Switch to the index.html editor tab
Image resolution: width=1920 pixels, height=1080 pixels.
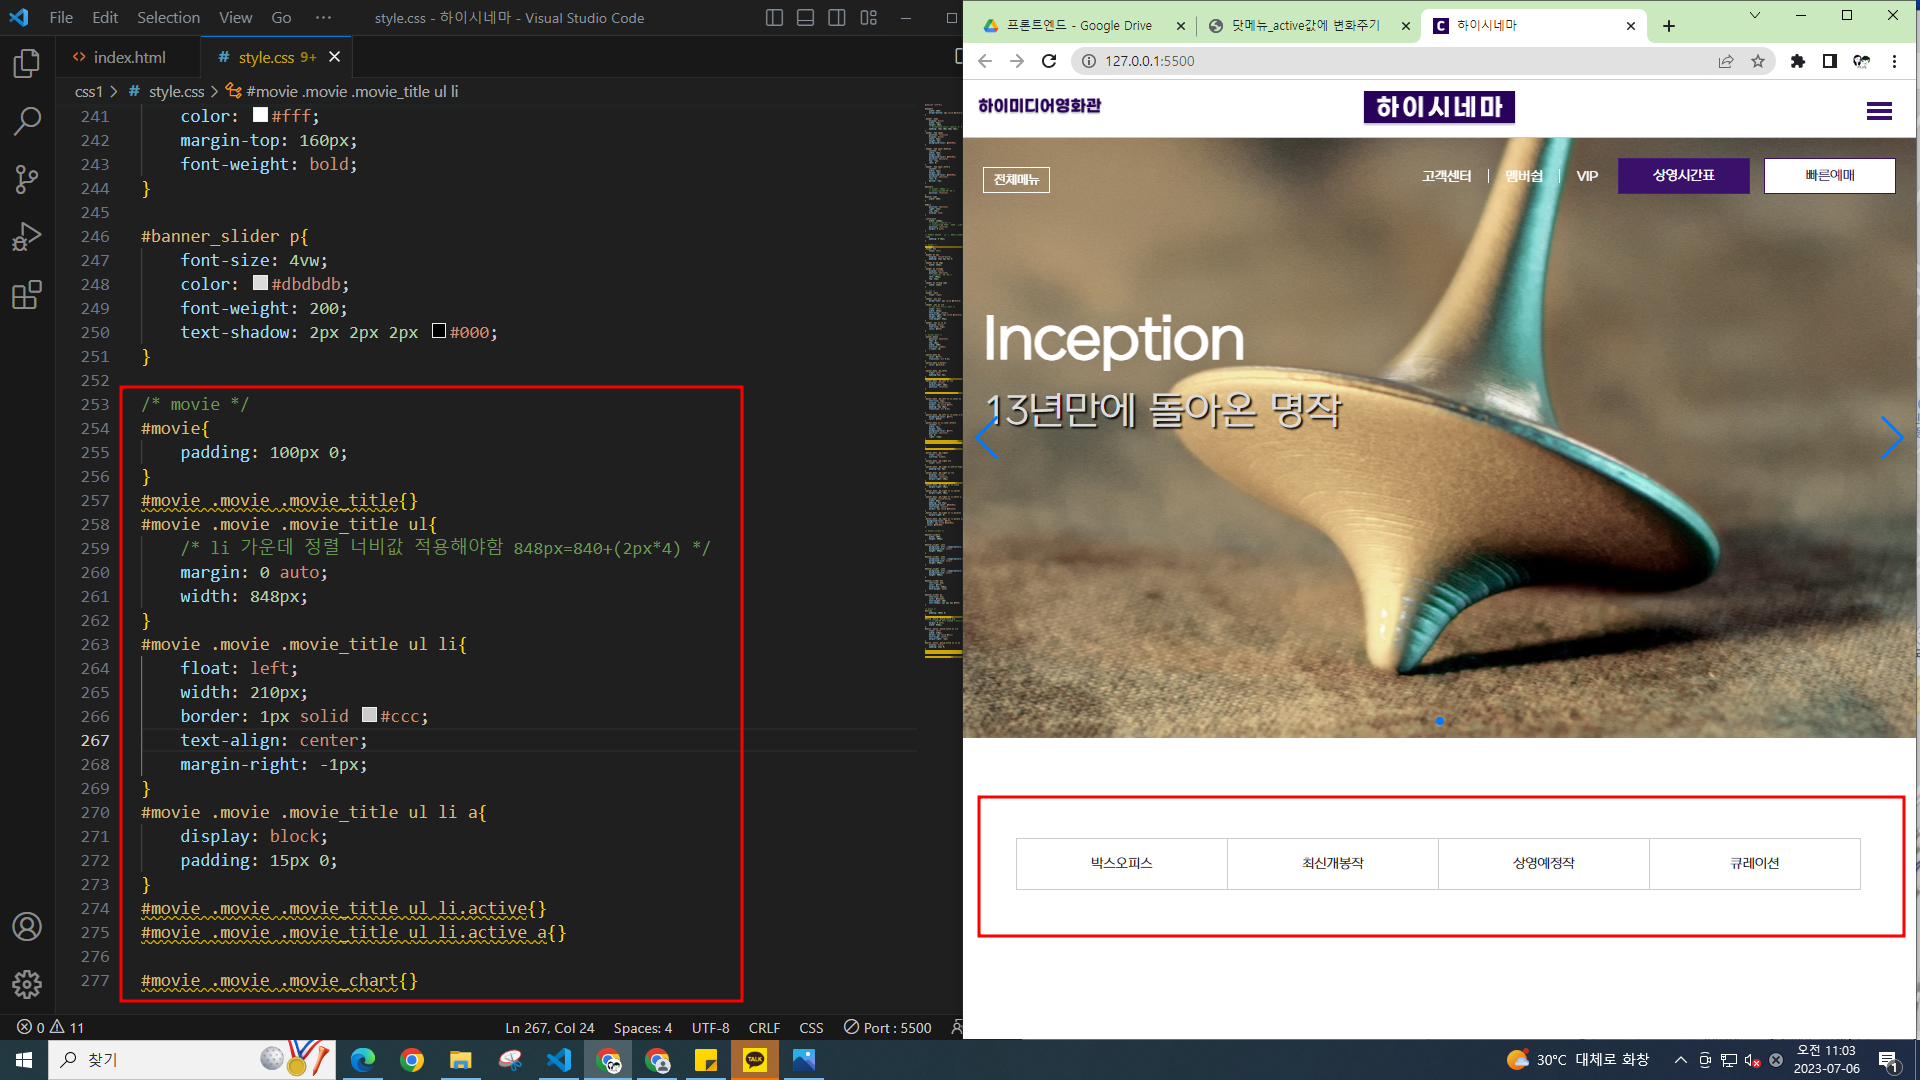[129, 57]
